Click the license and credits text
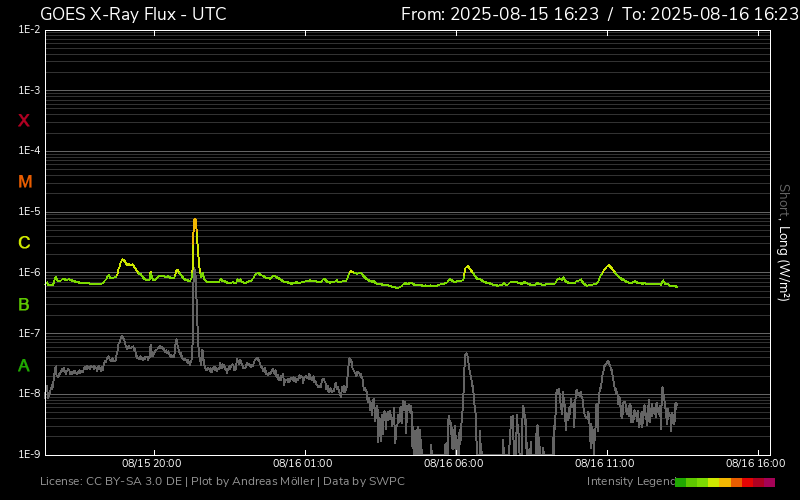Viewport: 800px width, 500px height. [x=222, y=482]
